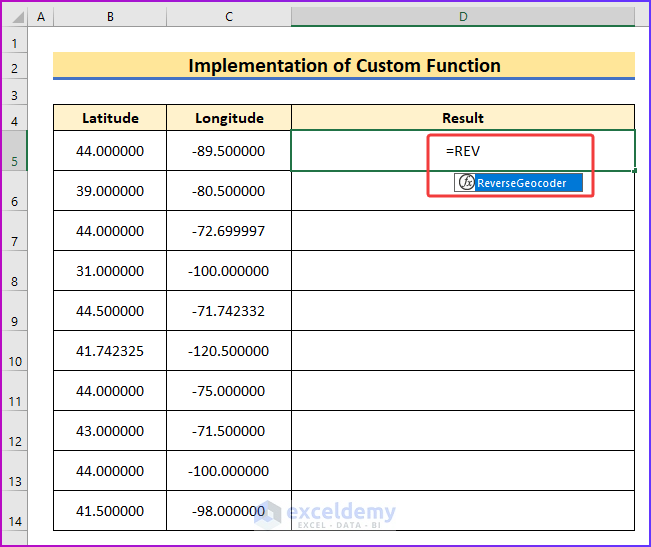Click the select-all corner triangle
Screen dimensions: 651x547
17,17
